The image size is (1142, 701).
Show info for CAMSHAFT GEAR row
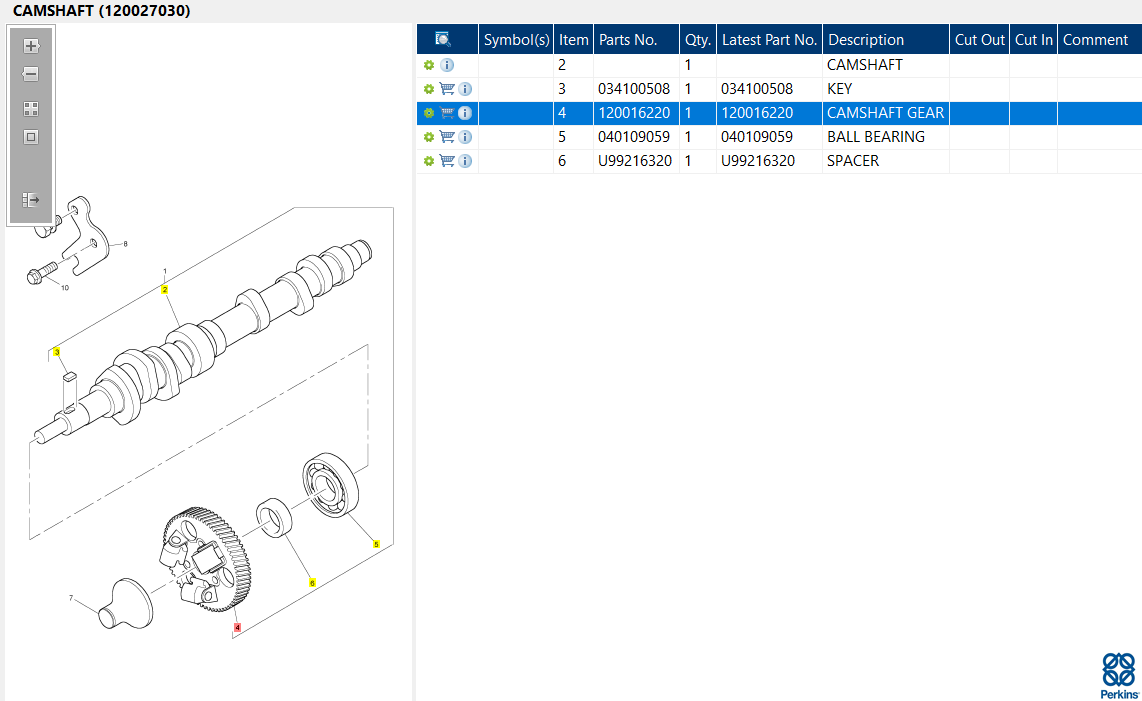click(x=465, y=113)
